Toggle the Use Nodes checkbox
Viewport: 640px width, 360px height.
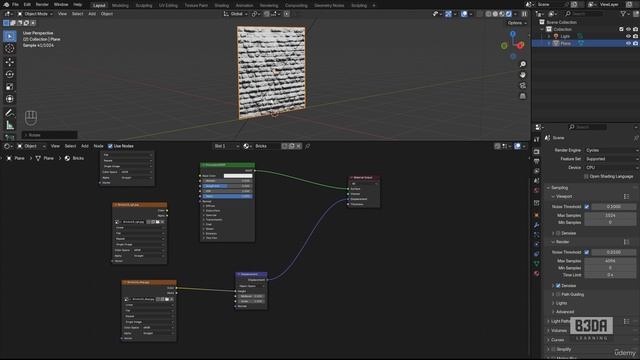pos(110,146)
